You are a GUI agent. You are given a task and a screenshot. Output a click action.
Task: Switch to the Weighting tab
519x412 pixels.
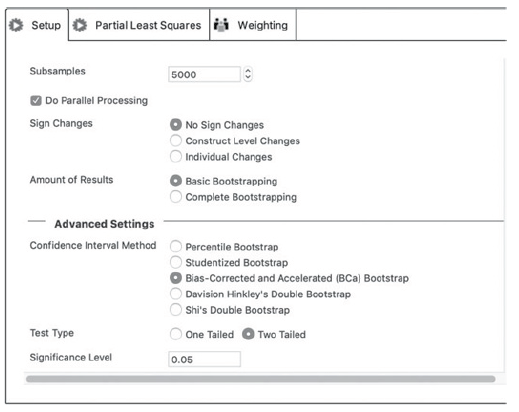coord(253,25)
